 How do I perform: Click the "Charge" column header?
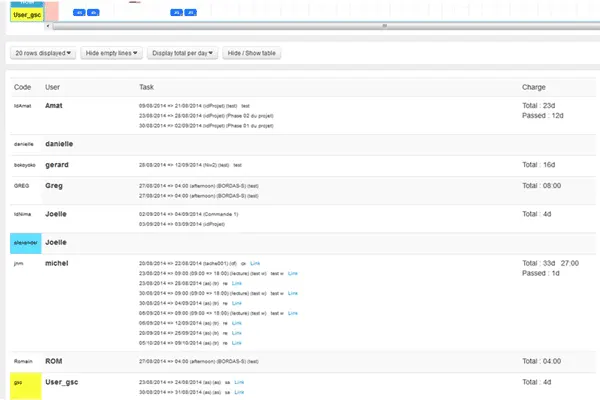[536, 87]
